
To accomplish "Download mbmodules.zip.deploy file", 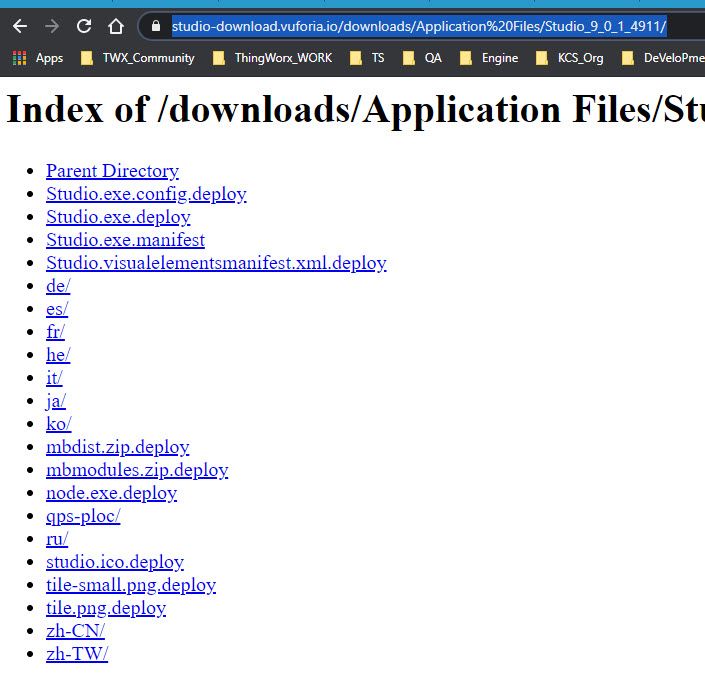I will coord(137,470).
